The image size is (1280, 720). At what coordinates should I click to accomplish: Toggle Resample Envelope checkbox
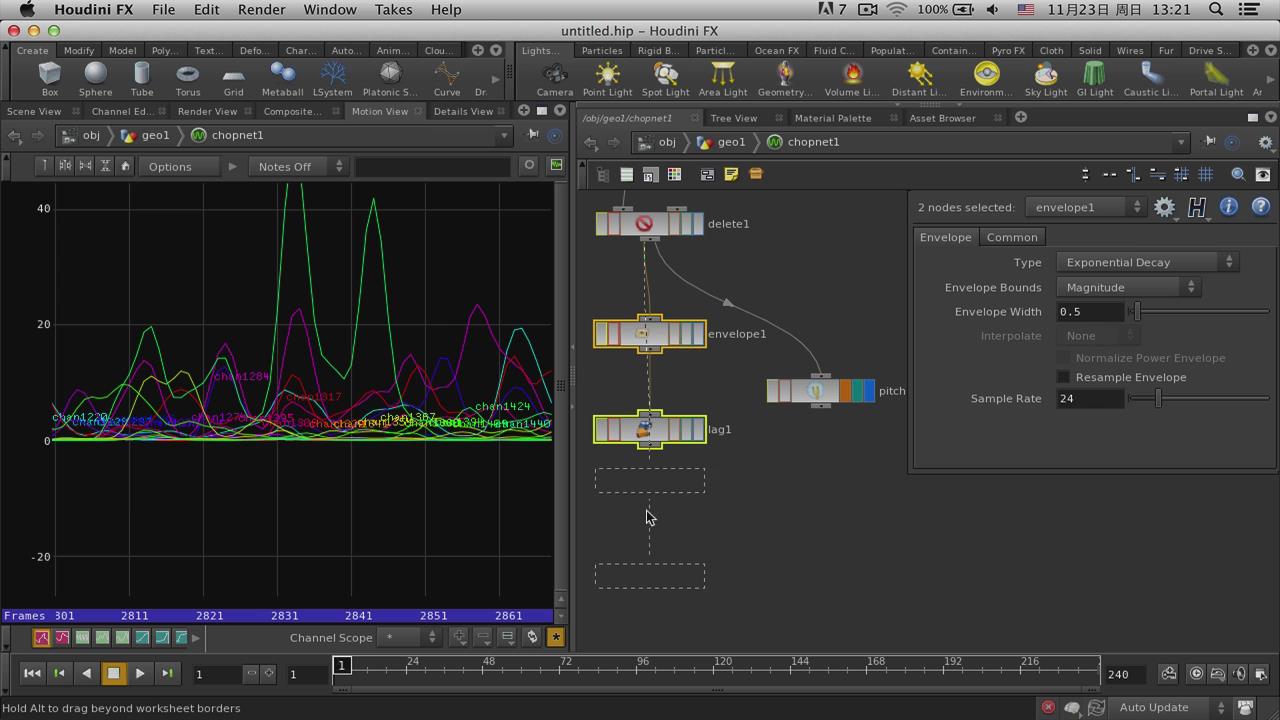coord(1064,377)
